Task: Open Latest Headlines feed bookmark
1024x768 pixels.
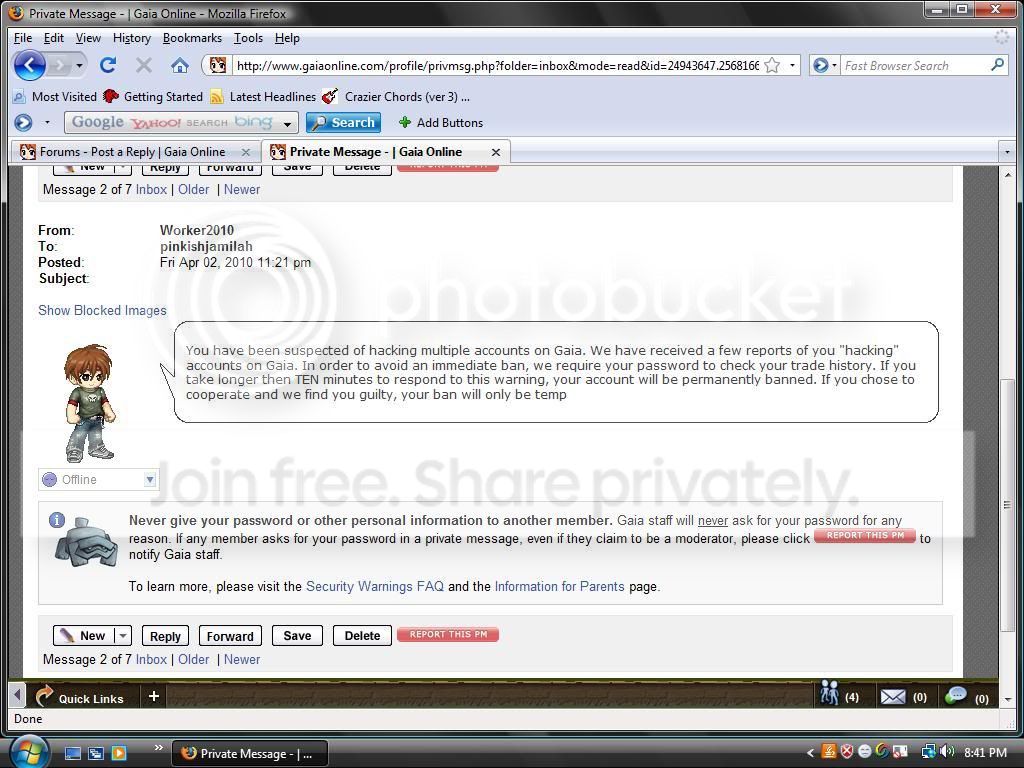Action: (x=263, y=97)
